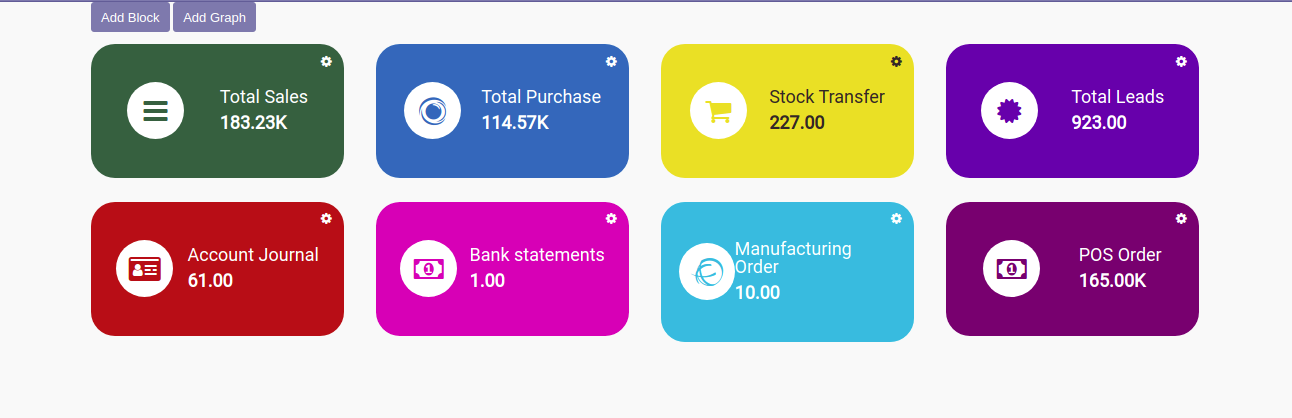Screen dimensions: 1292x418
Task: Open settings gear on Manufacturing Order tile
Action: (x=896, y=218)
